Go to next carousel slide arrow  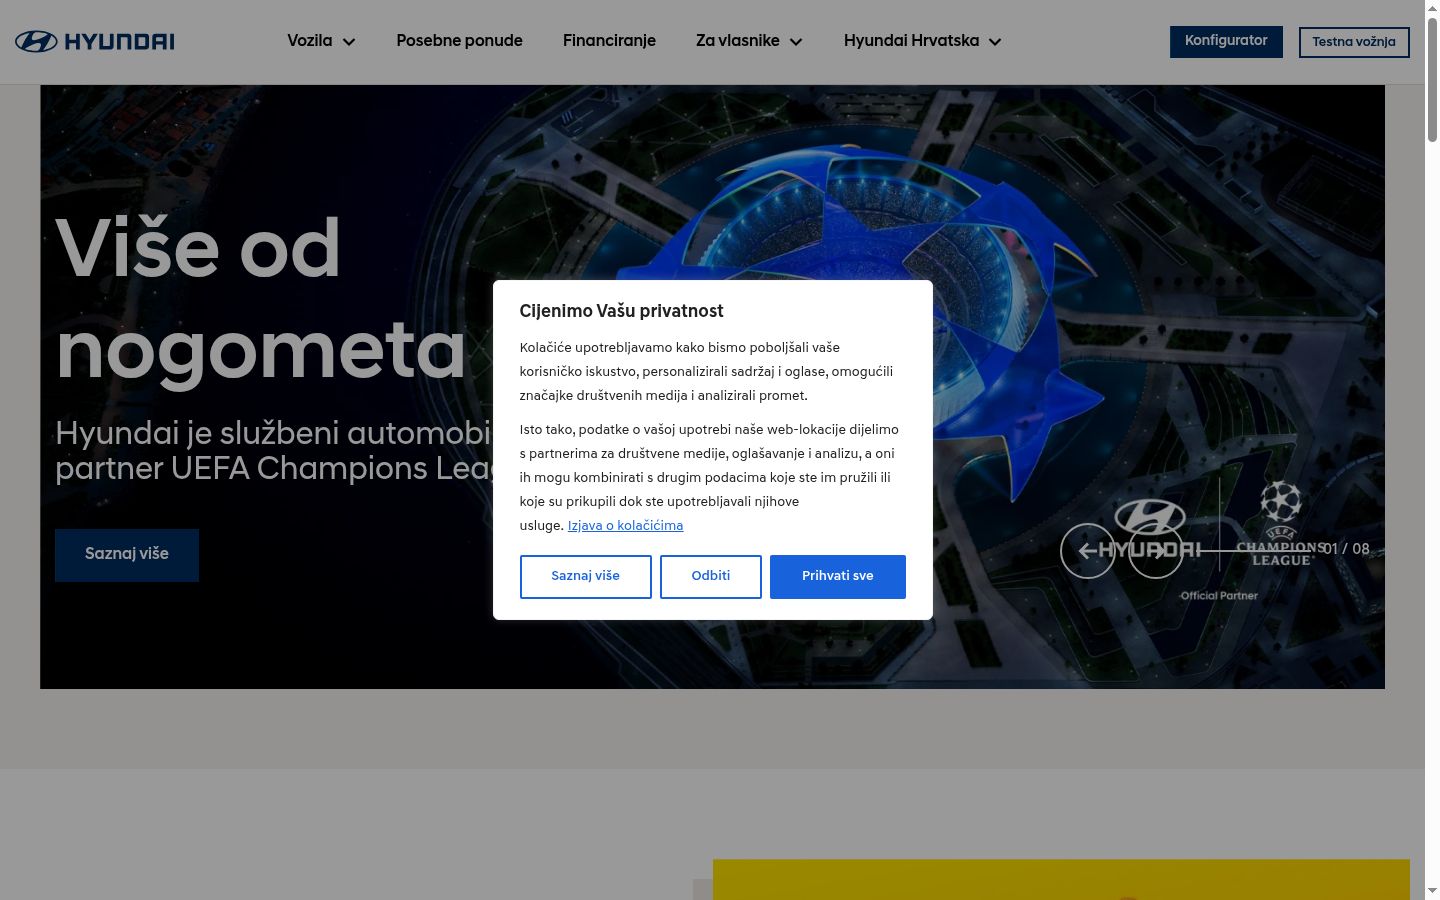pyautogui.click(x=1156, y=551)
